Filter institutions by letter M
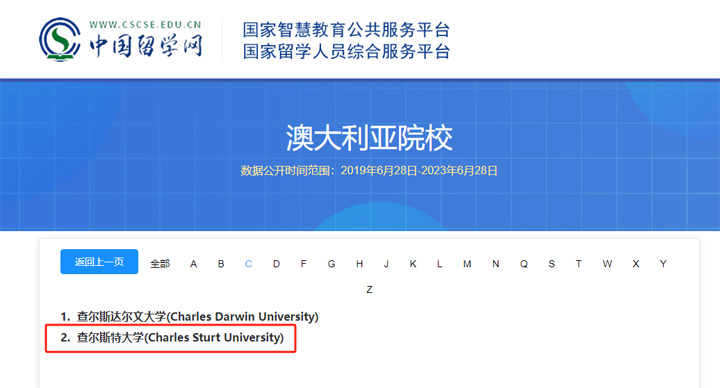The image size is (720, 388). (467, 264)
